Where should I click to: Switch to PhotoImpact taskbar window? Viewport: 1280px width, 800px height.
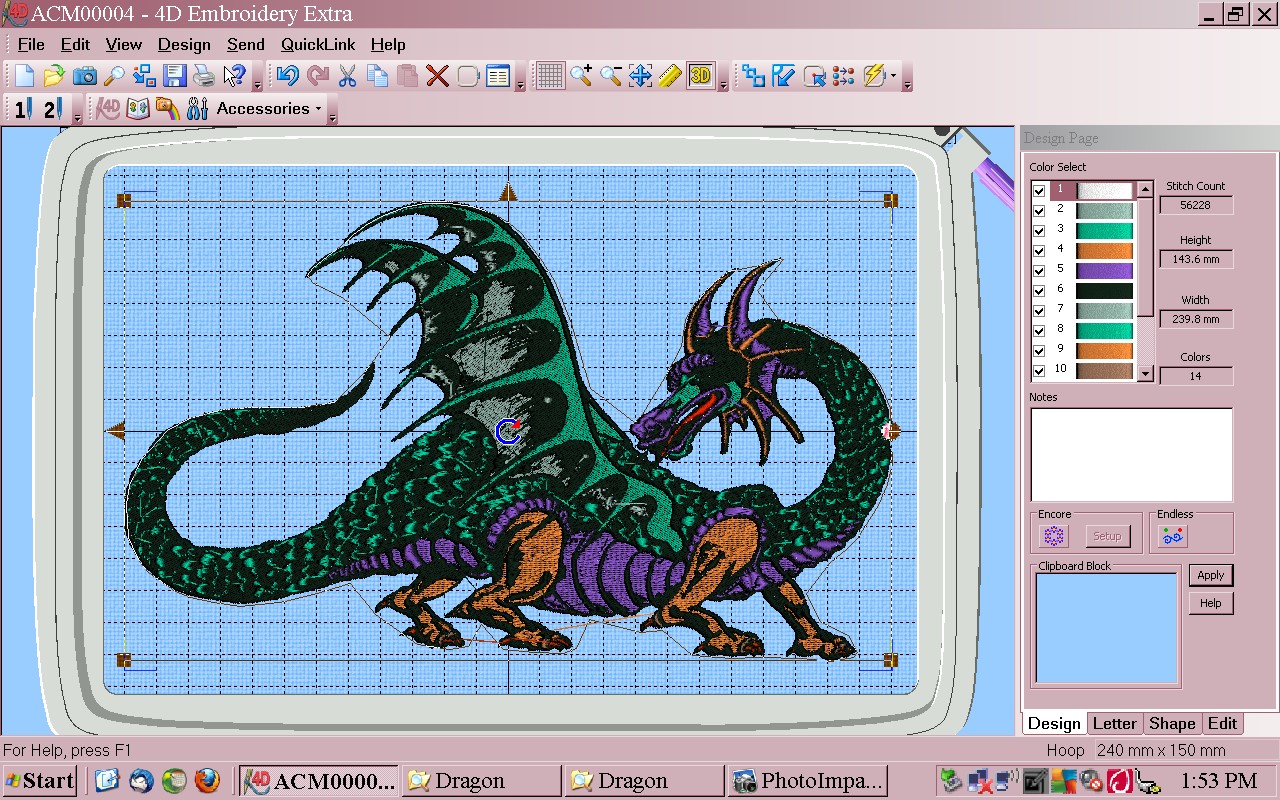pyautogui.click(x=808, y=781)
